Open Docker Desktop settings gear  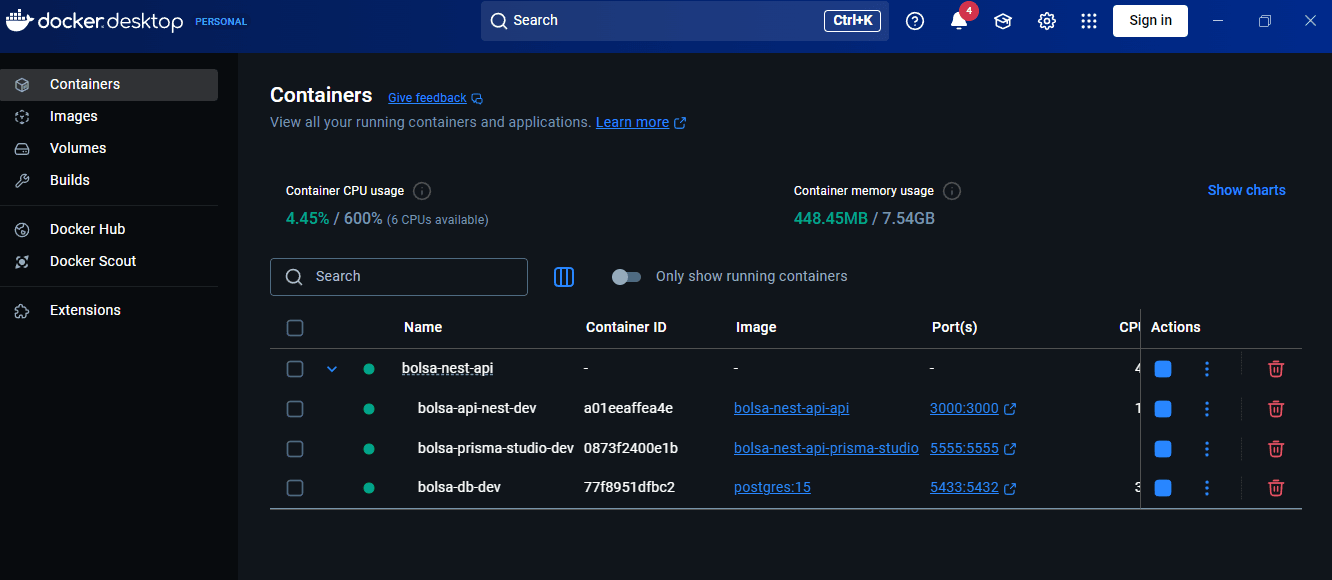pyautogui.click(x=1046, y=20)
